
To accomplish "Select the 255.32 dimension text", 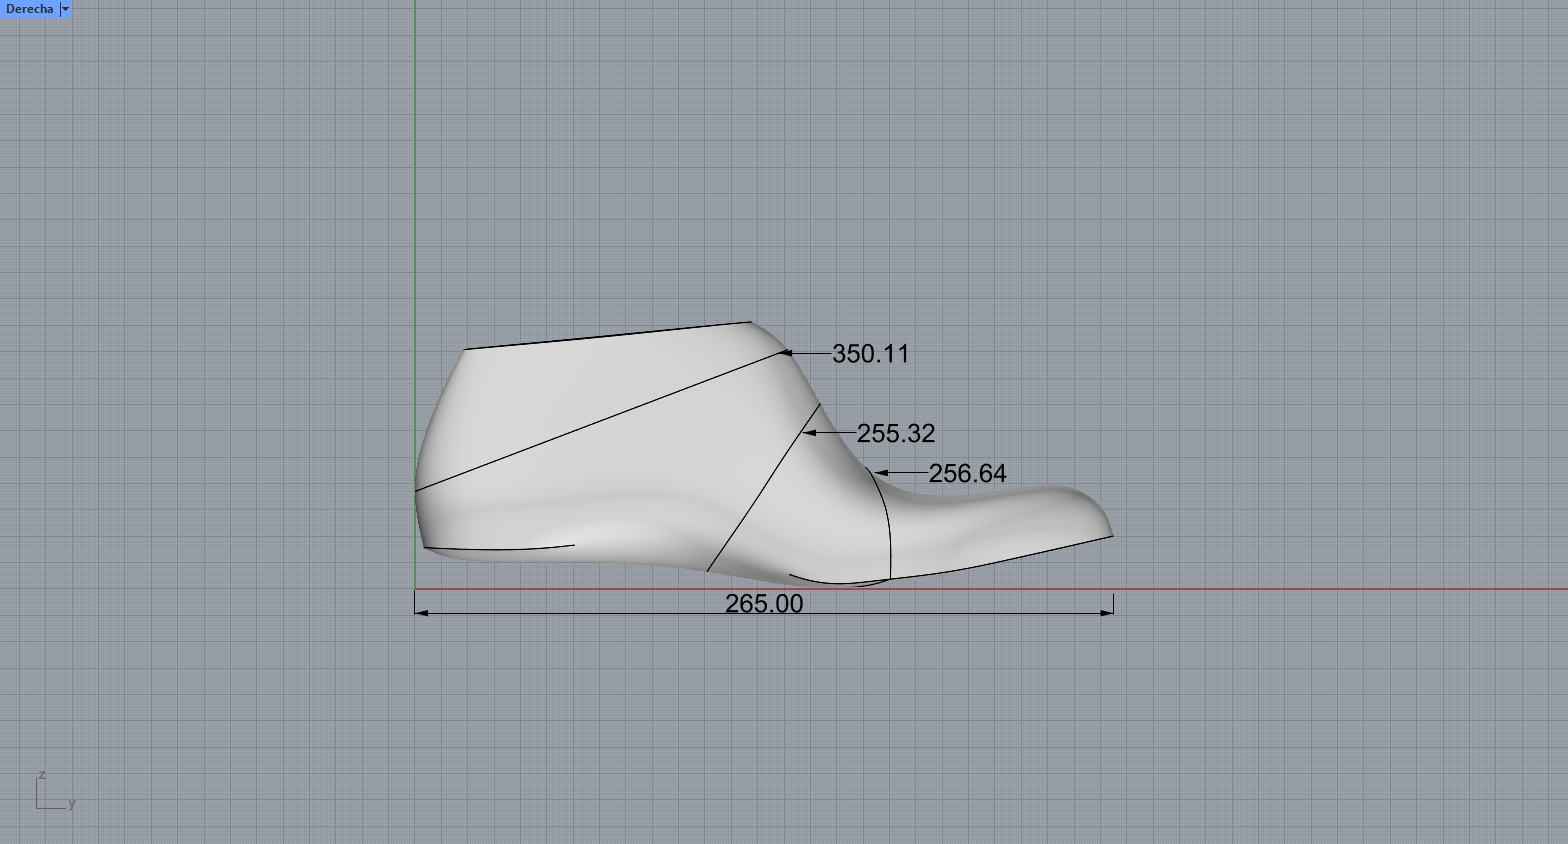I will (x=895, y=434).
